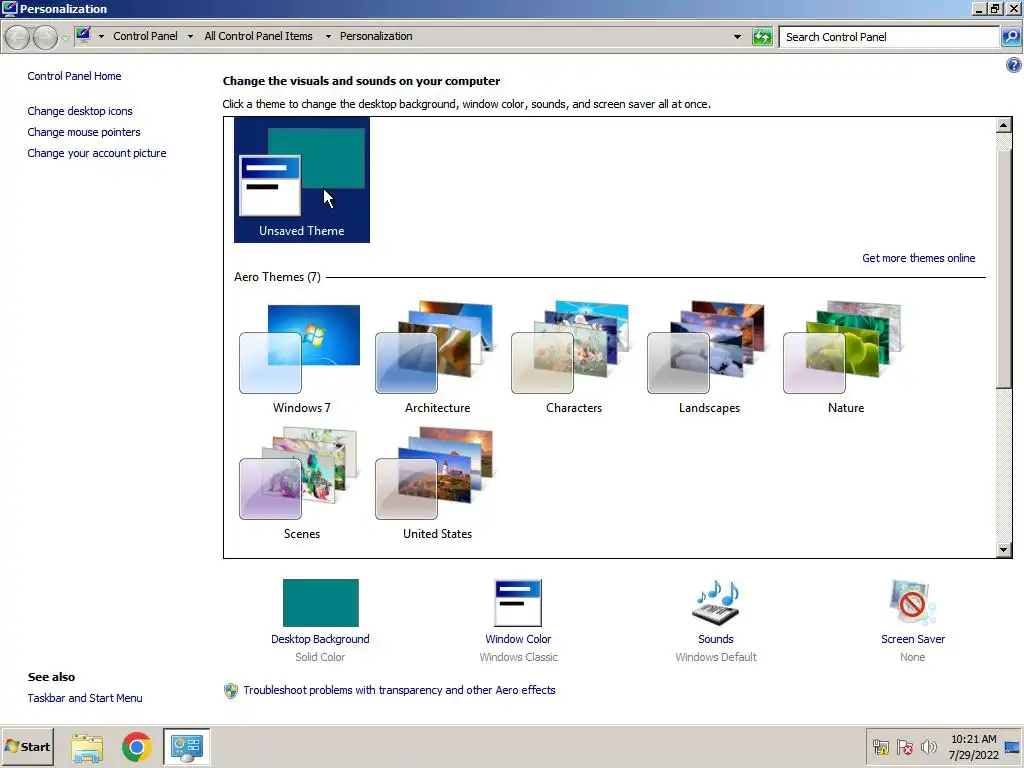
Task: Click the Back navigation arrow
Action: [18, 37]
